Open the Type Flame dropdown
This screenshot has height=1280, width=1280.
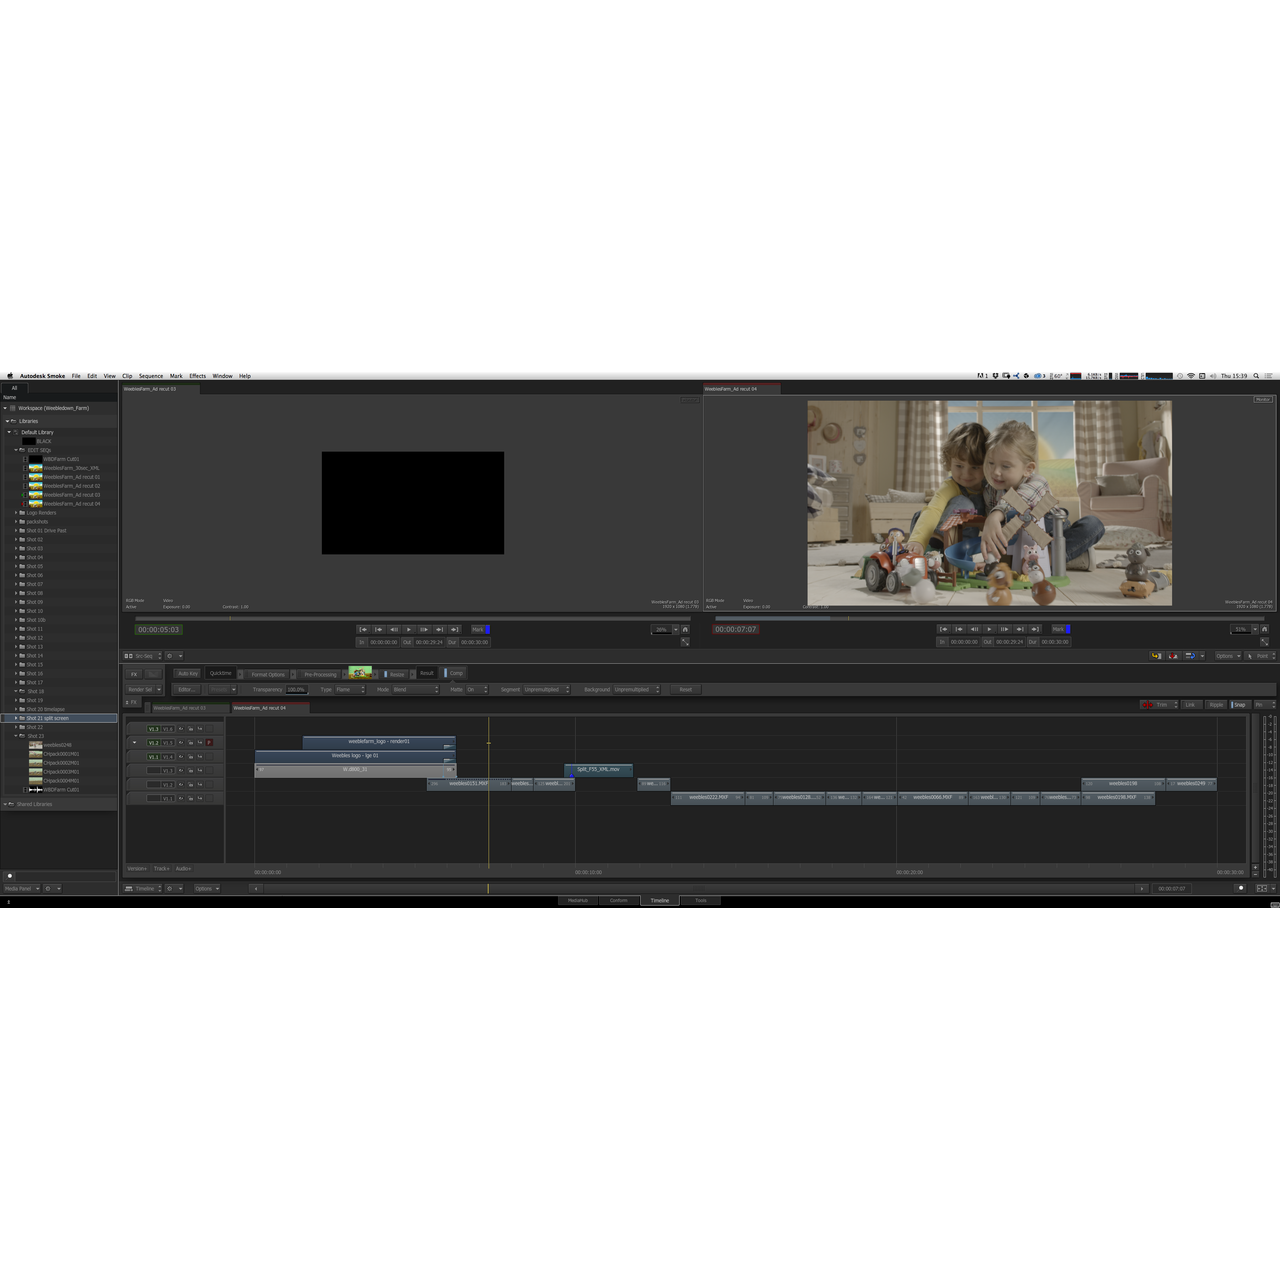click(350, 689)
